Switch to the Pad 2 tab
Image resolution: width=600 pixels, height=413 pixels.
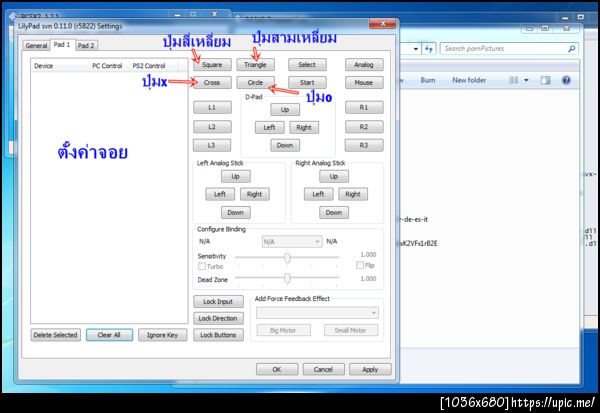pyautogui.click(x=86, y=46)
